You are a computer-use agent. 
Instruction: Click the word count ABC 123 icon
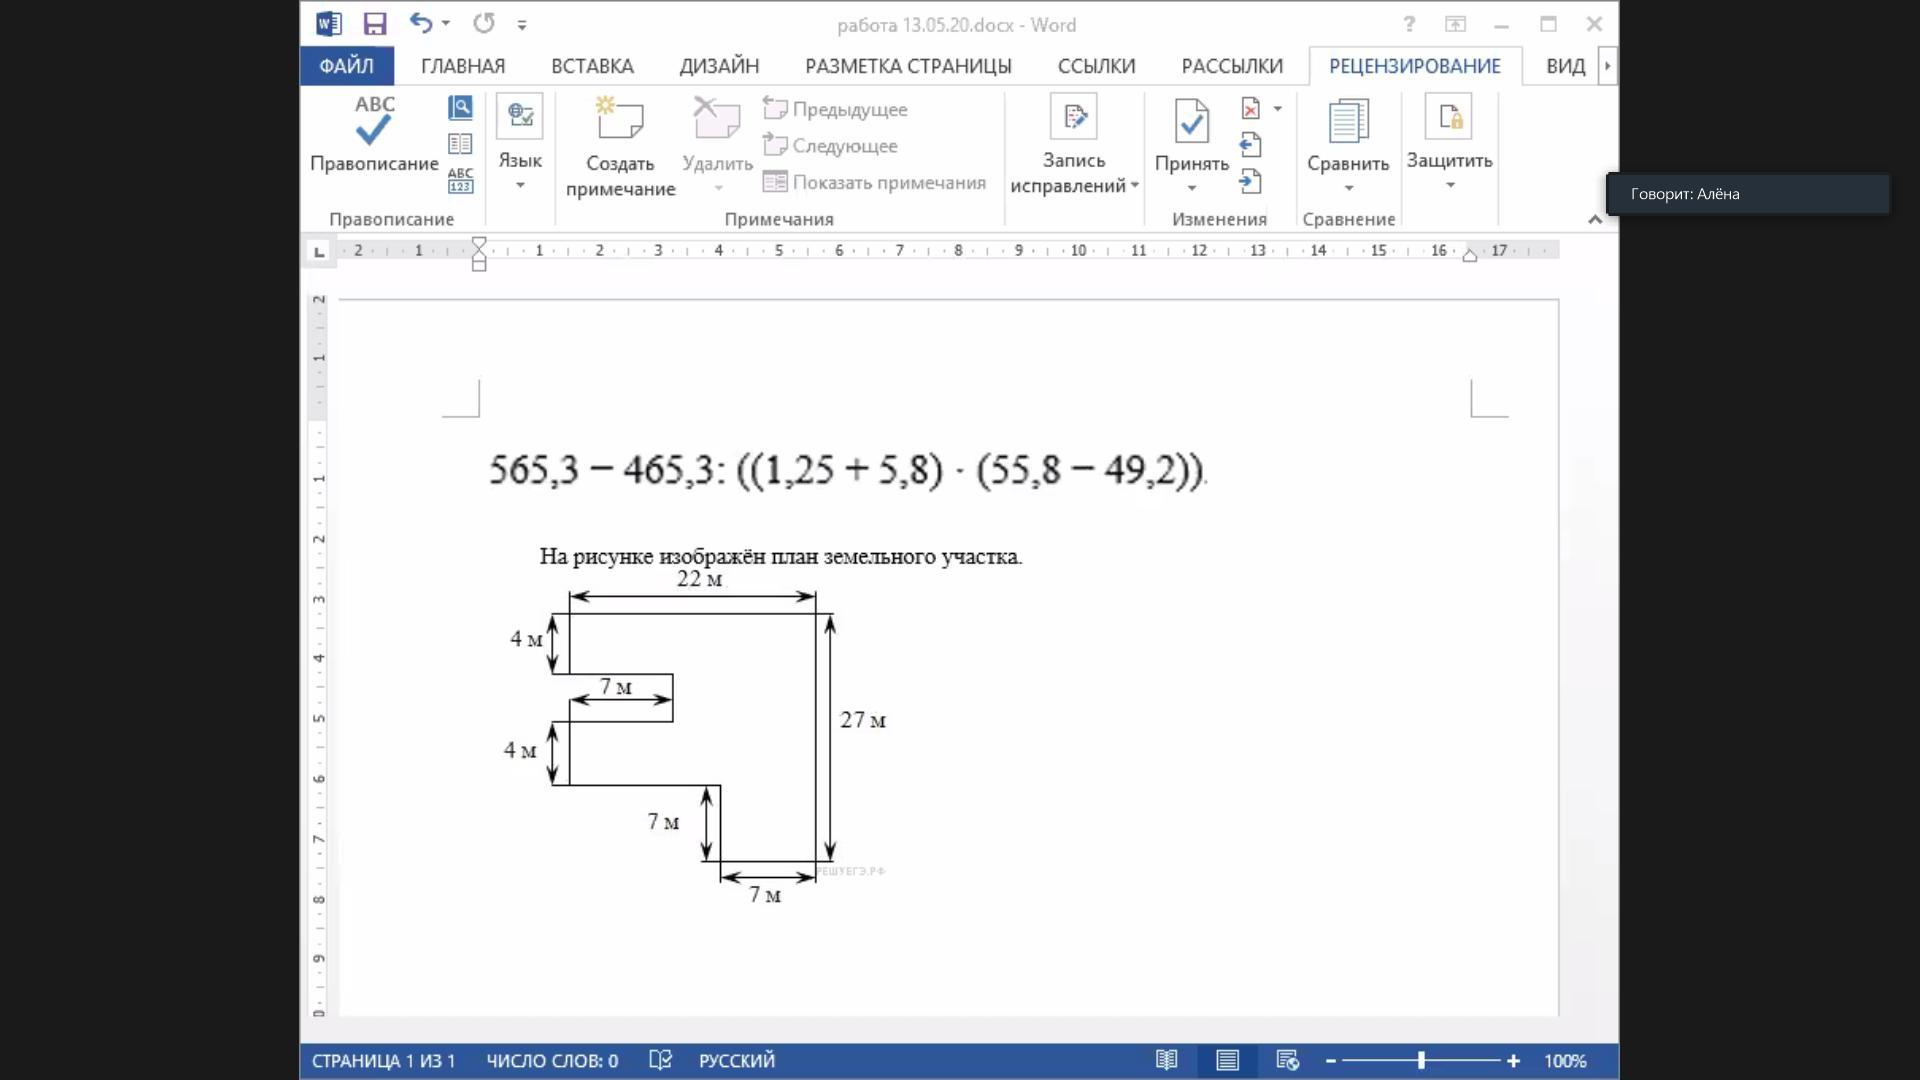pos(460,180)
